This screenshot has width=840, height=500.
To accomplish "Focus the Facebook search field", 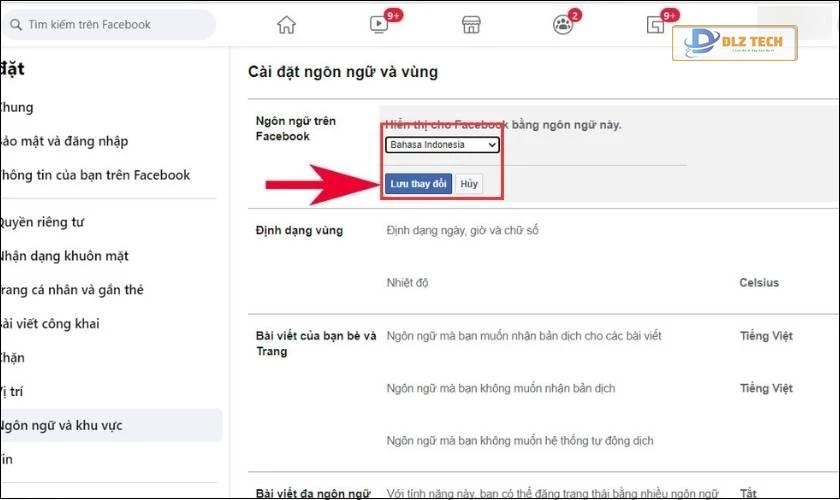I will [109, 25].
